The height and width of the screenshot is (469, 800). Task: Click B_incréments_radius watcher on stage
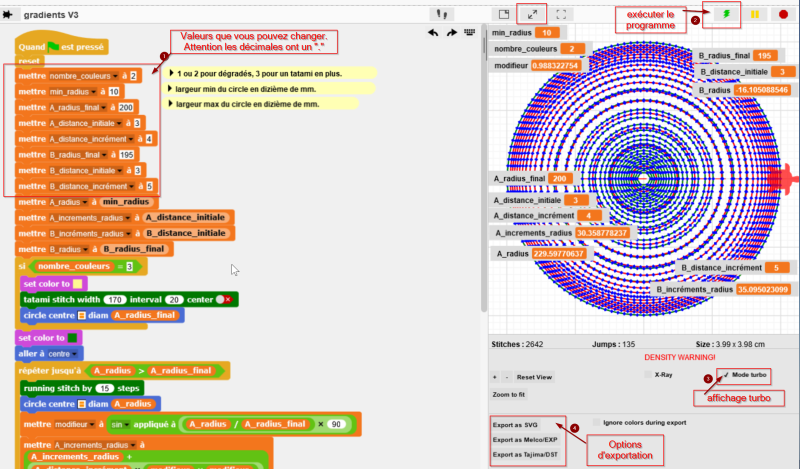[723, 289]
